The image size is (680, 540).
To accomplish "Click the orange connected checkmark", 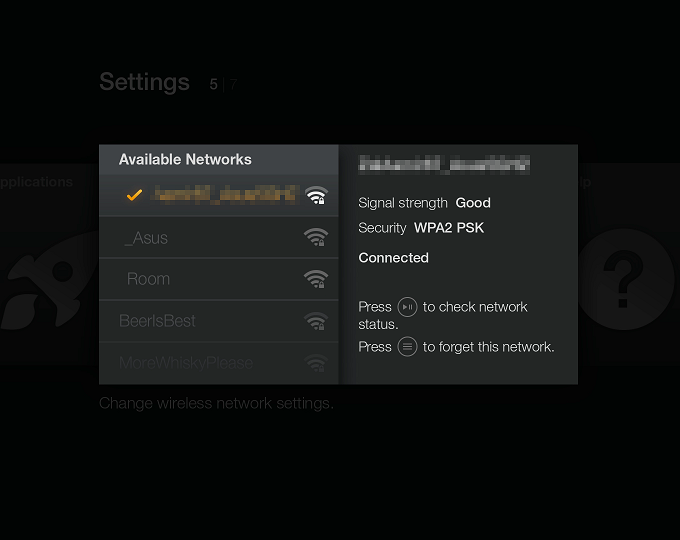I will (134, 195).
